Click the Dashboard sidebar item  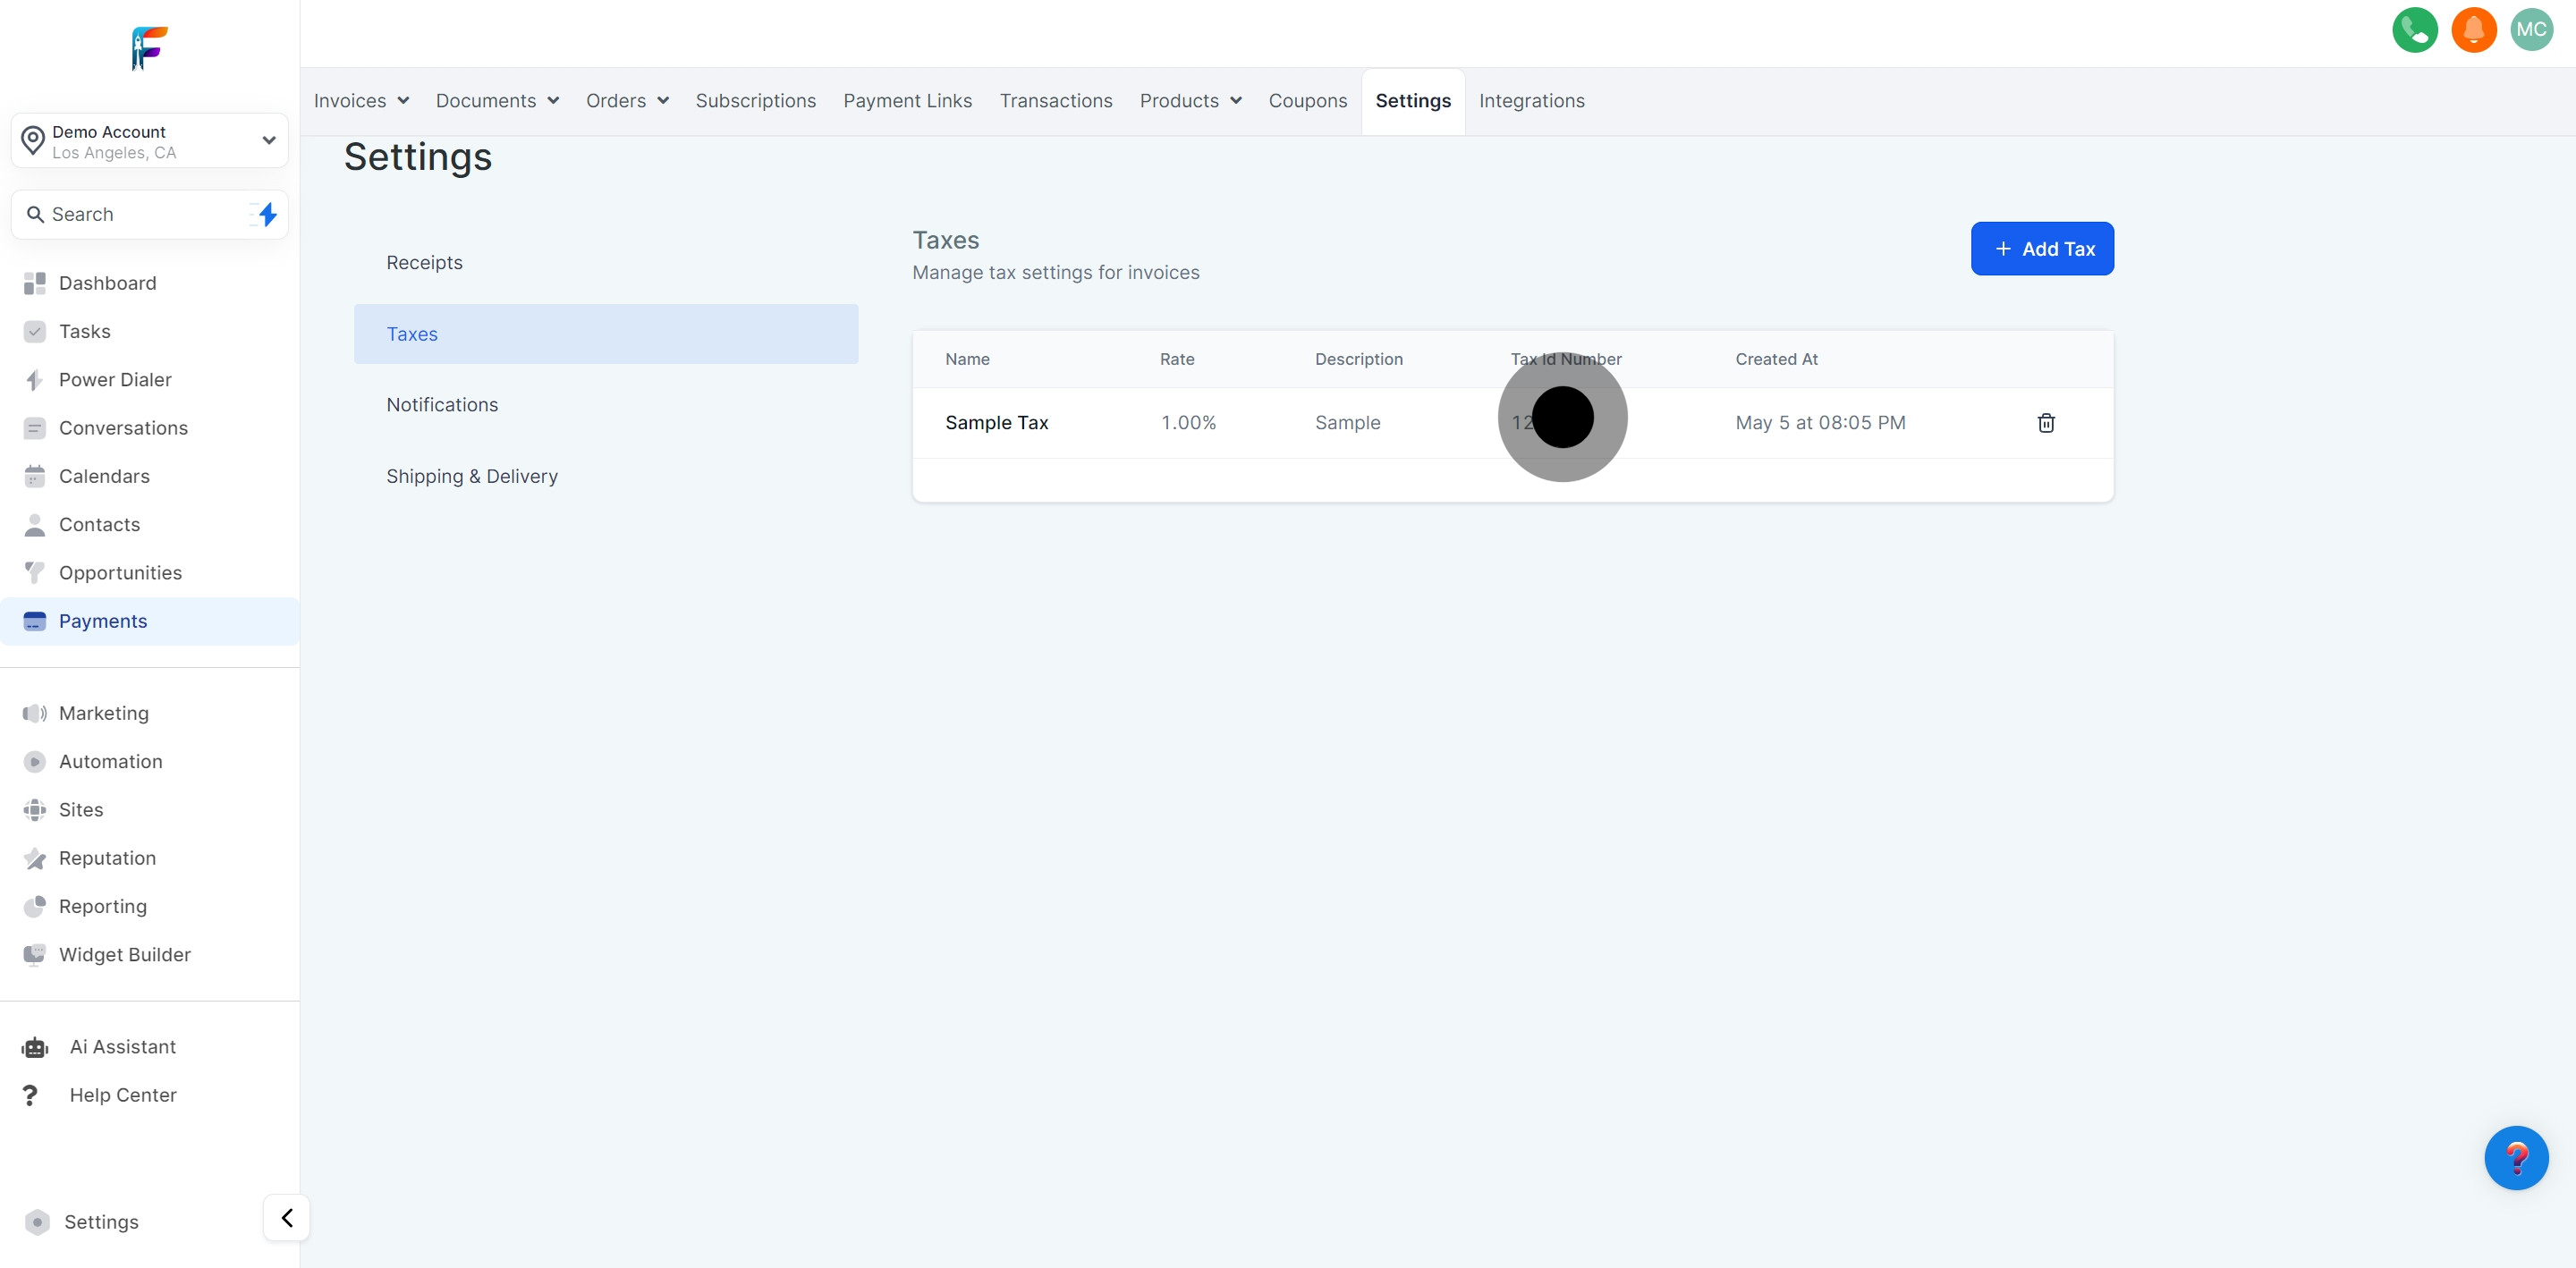coord(107,283)
